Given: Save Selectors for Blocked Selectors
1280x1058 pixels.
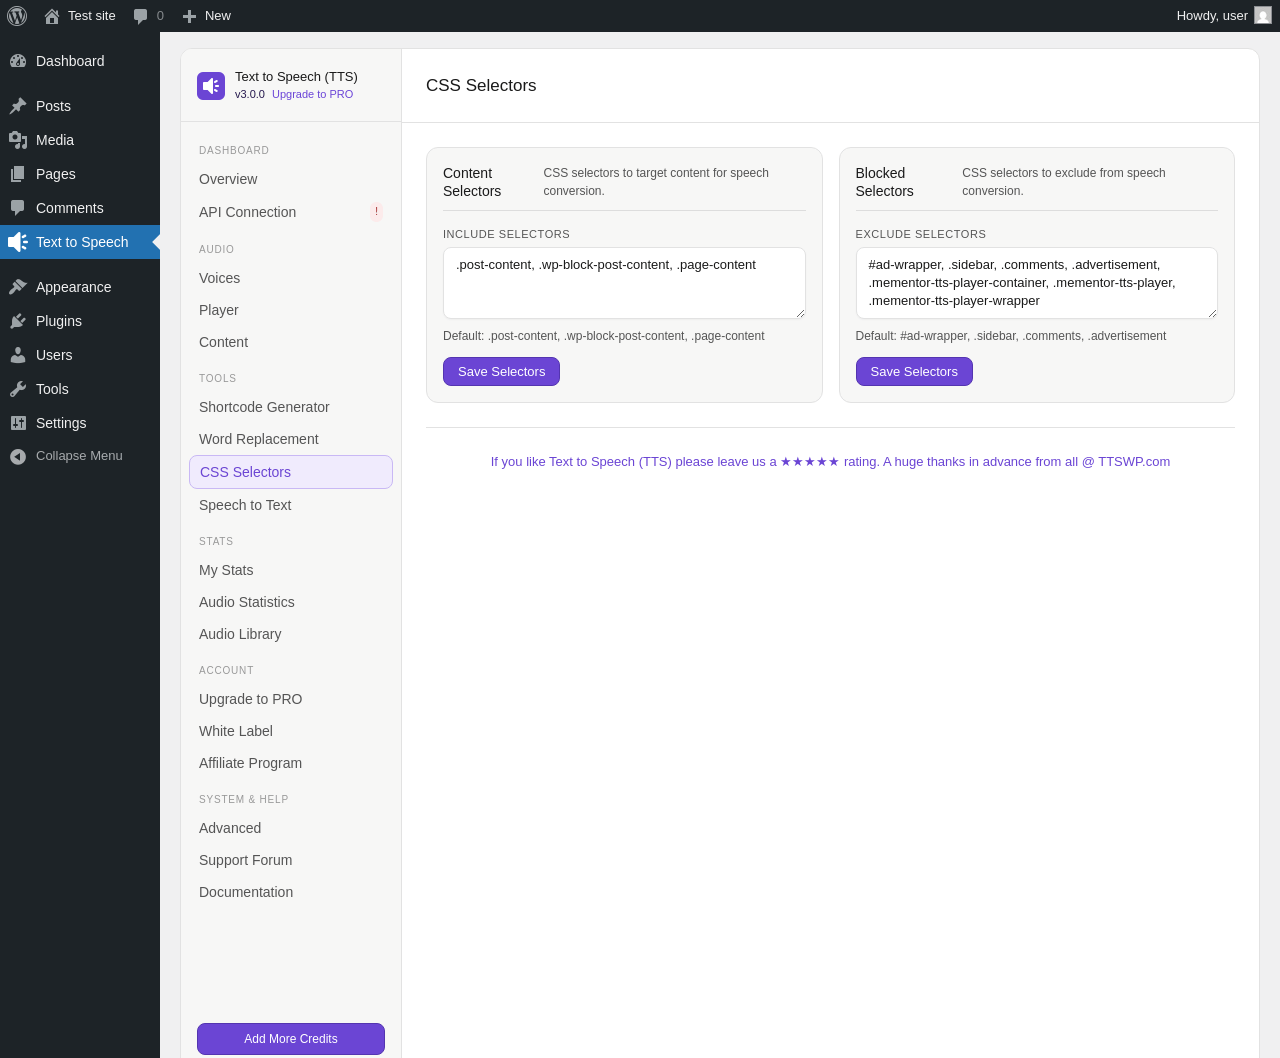Looking at the screenshot, I should click(x=914, y=371).
